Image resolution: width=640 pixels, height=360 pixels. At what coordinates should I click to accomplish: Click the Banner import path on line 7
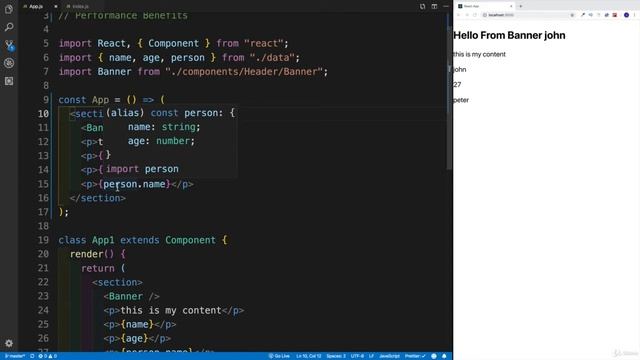click(244, 71)
